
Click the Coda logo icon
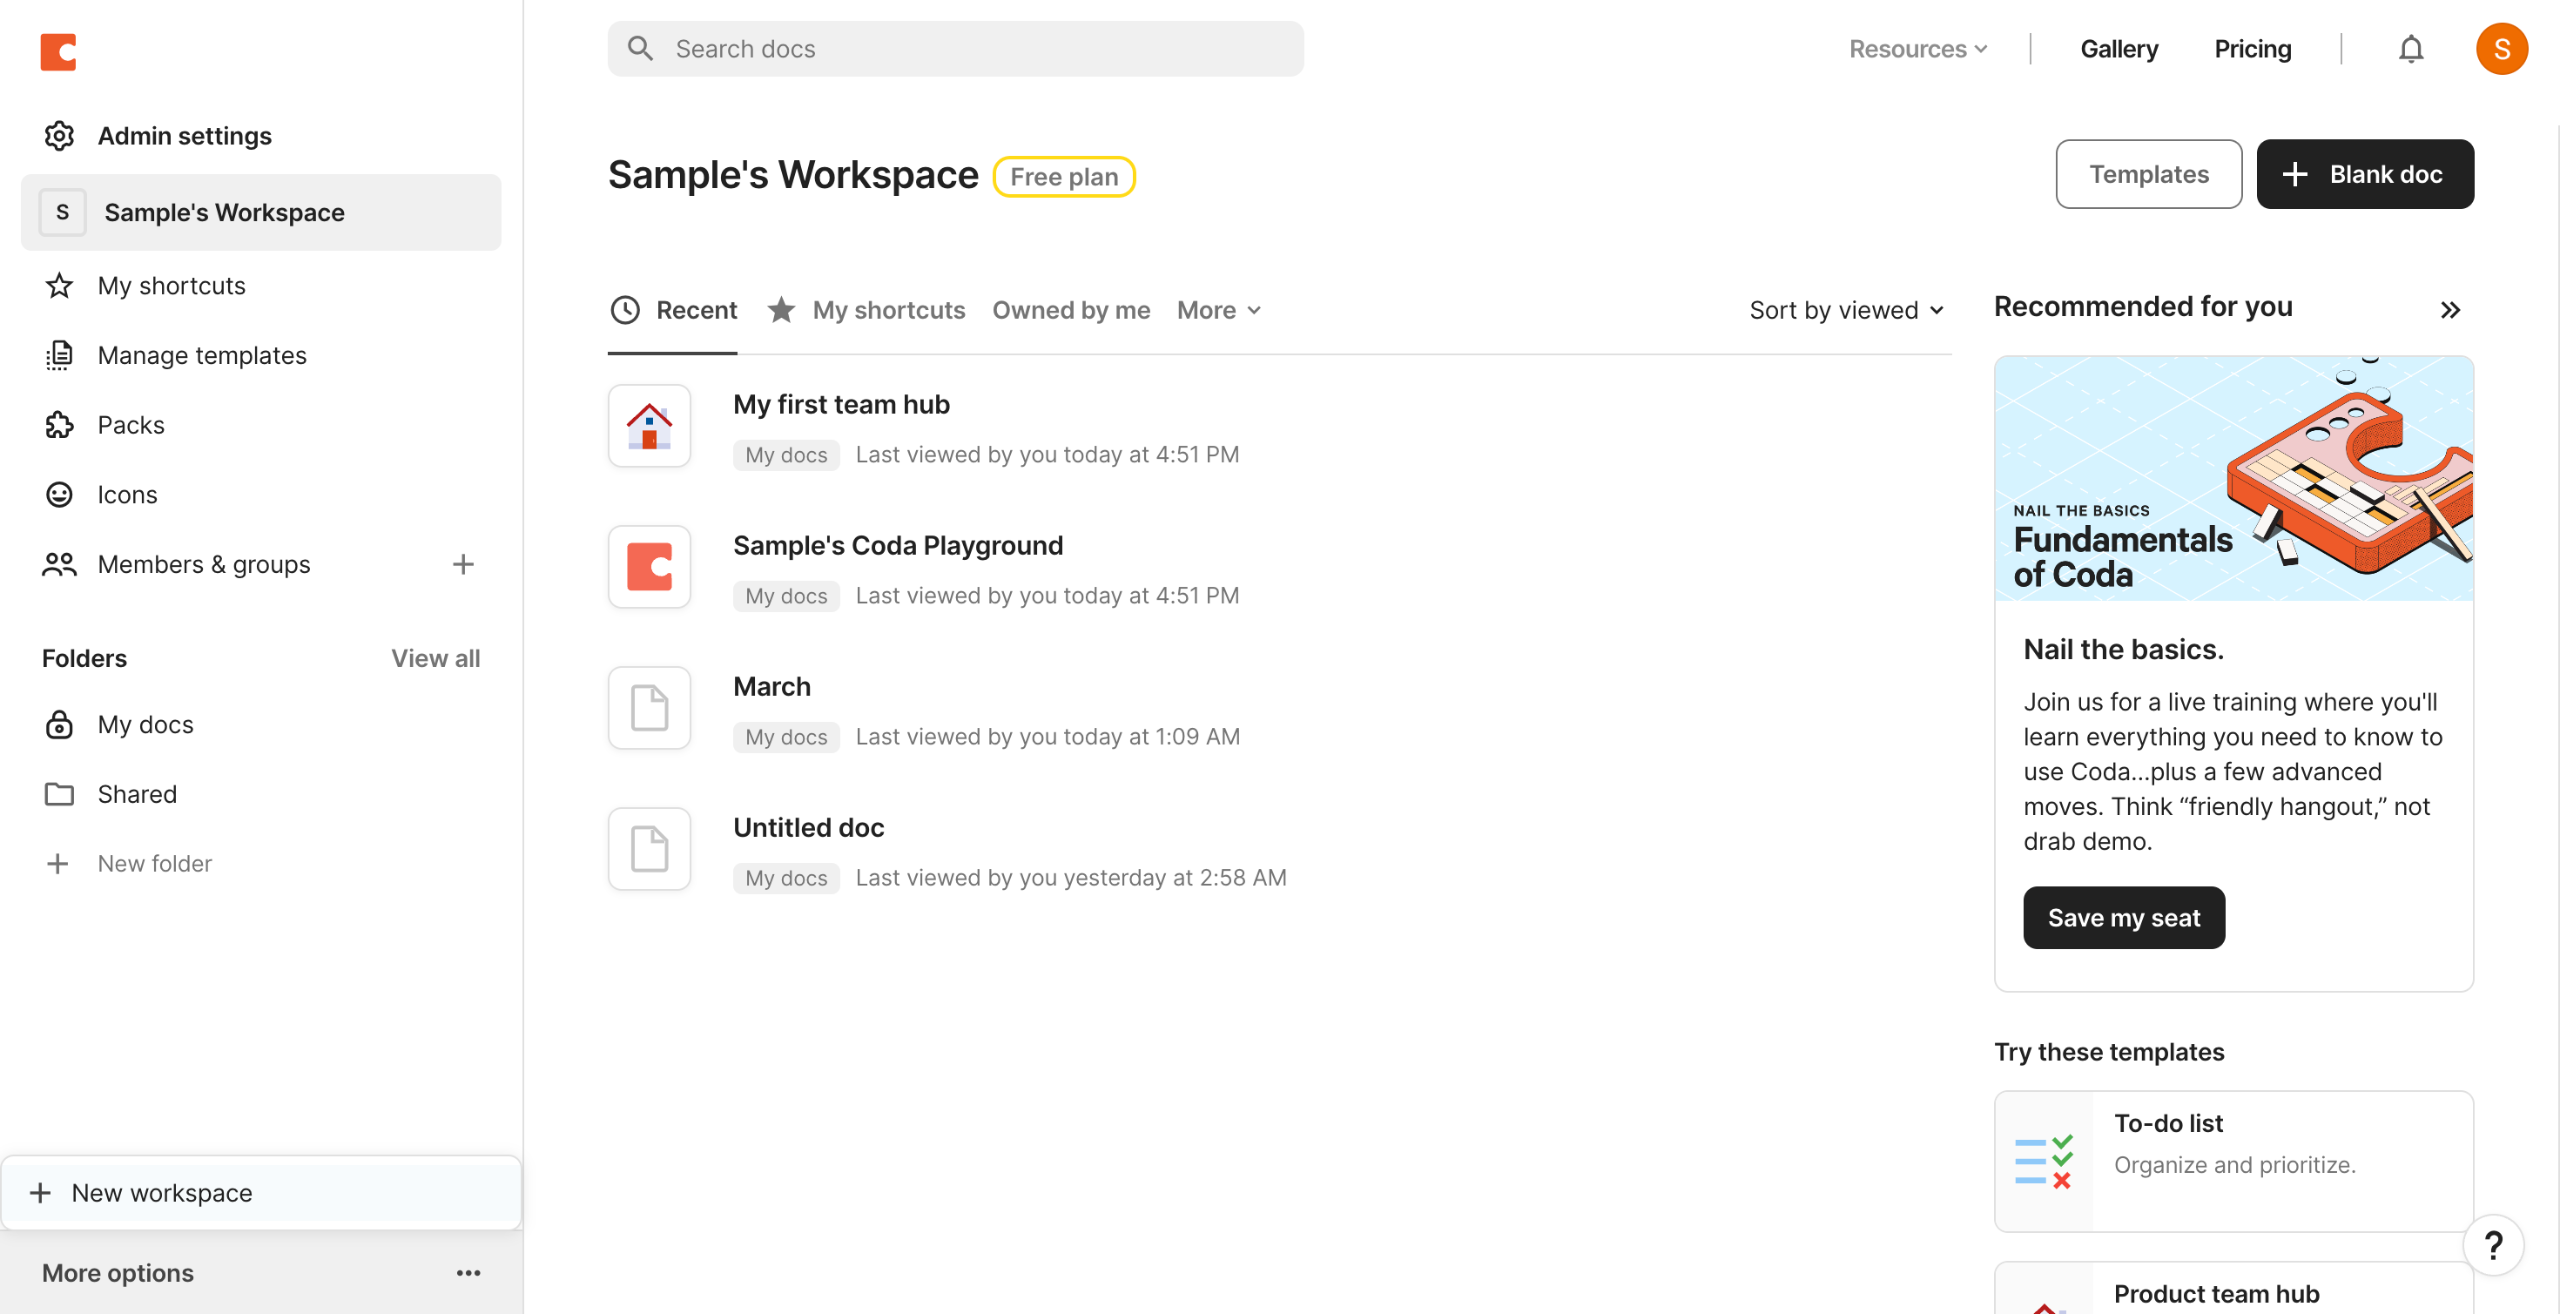click(x=58, y=51)
